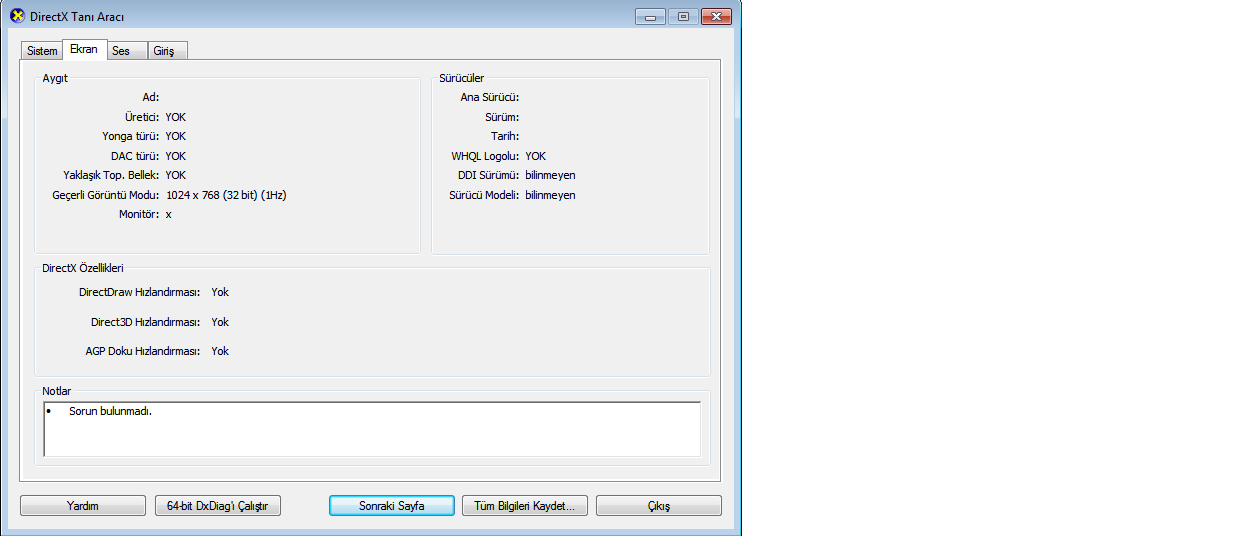Click the Geçerli Görüntü Modu label
The width and height of the screenshot is (1242, 556).
tap(106, 195)
